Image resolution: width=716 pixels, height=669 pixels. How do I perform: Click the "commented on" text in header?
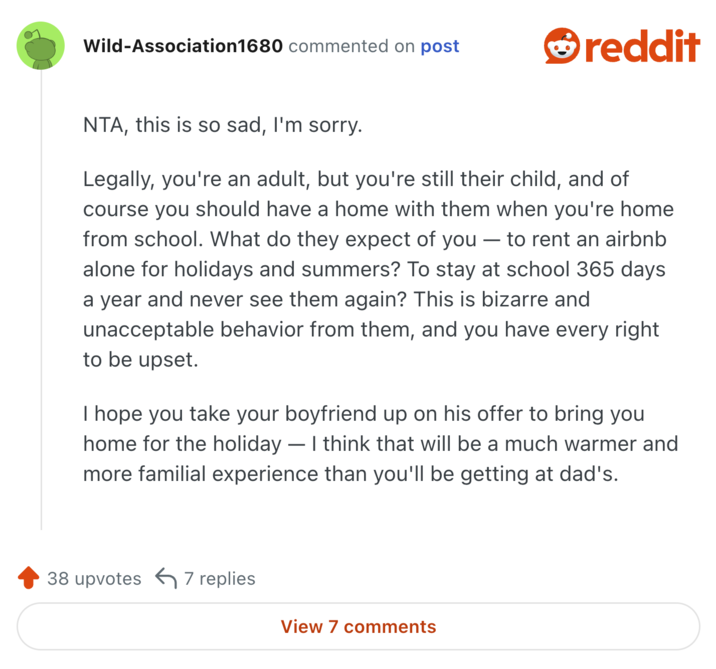pos(351,46)
